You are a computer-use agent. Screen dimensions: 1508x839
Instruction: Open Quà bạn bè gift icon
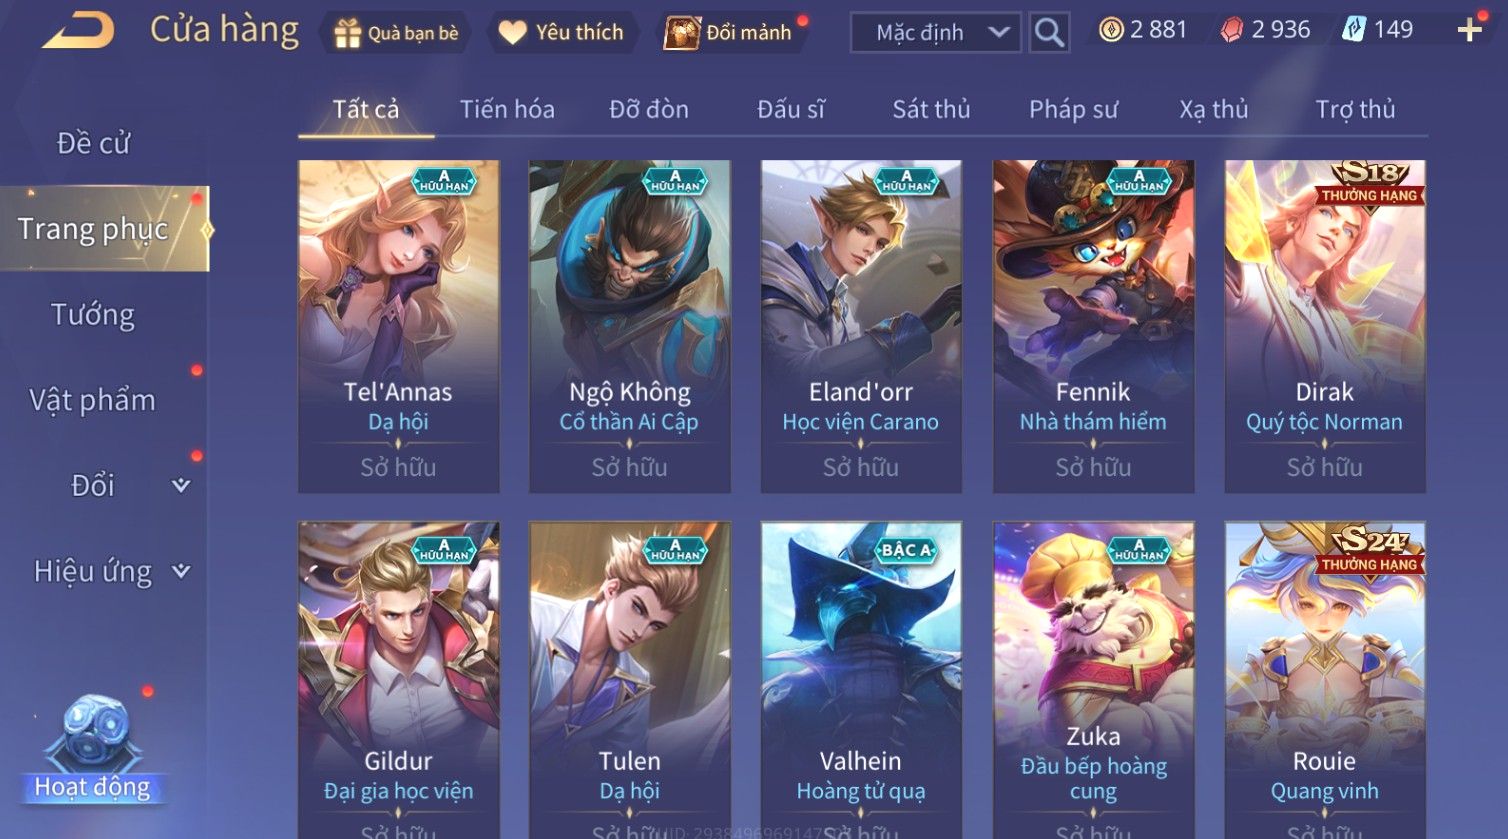347,33
